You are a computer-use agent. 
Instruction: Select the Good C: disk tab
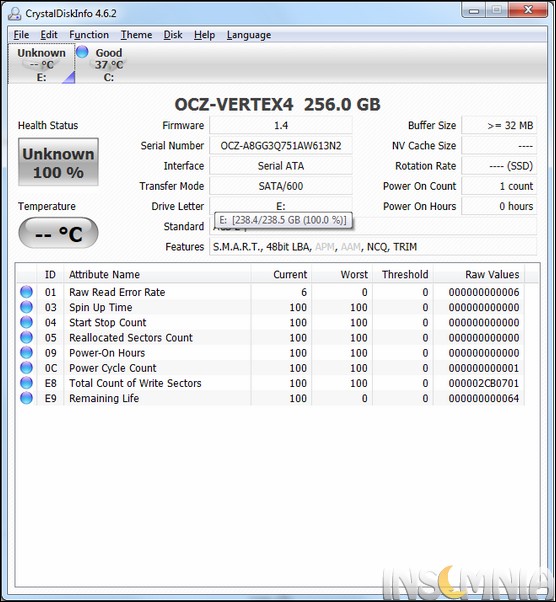click(109, 64)
